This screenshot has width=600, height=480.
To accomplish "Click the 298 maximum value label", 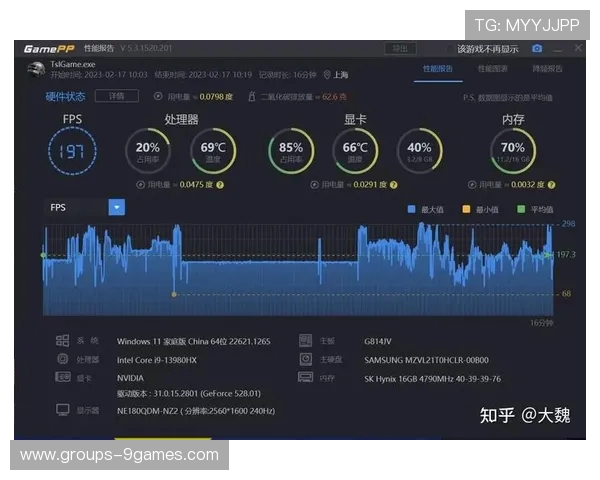I will pyautogui.click(x=568, y=224).
